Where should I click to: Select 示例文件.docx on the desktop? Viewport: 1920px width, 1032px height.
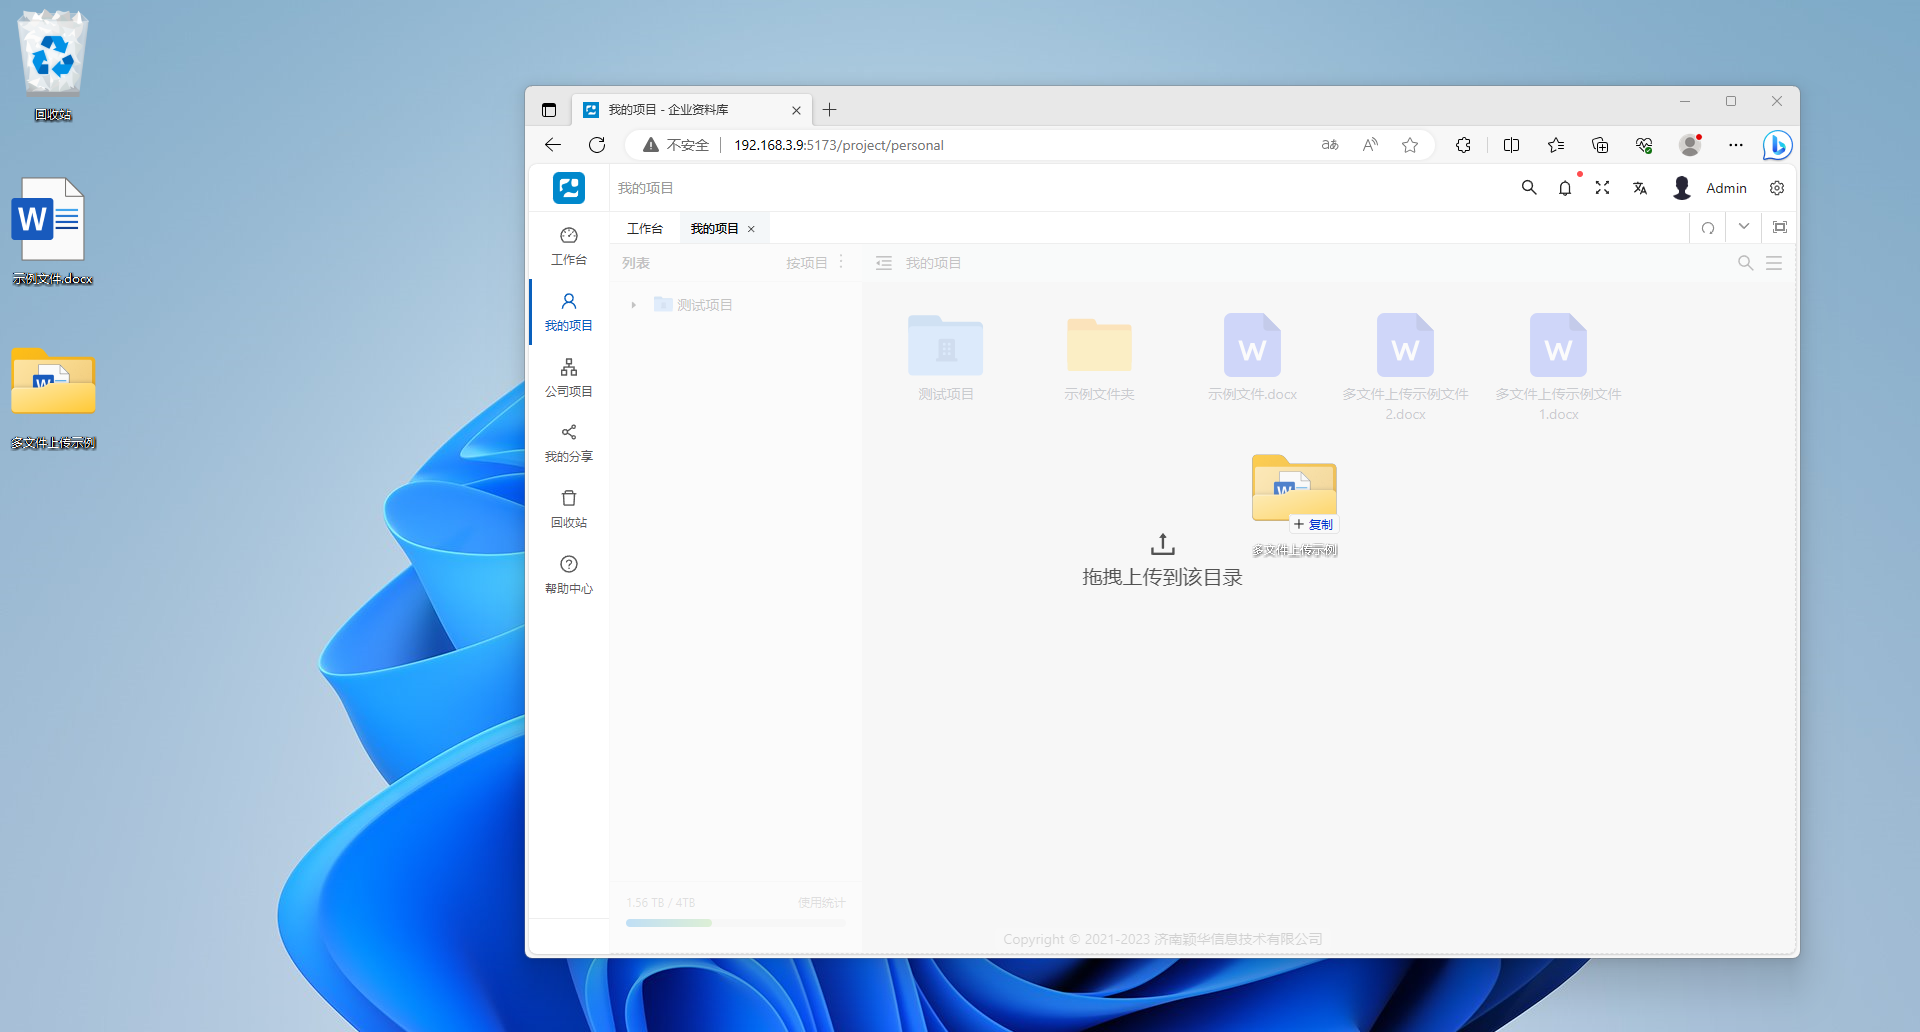pos(52,230)
